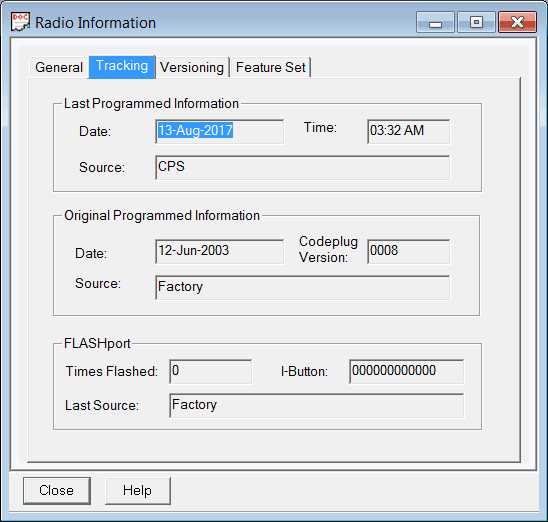Click the FLASHport group label
The image size is (548, 522).
tap(97, 343)
